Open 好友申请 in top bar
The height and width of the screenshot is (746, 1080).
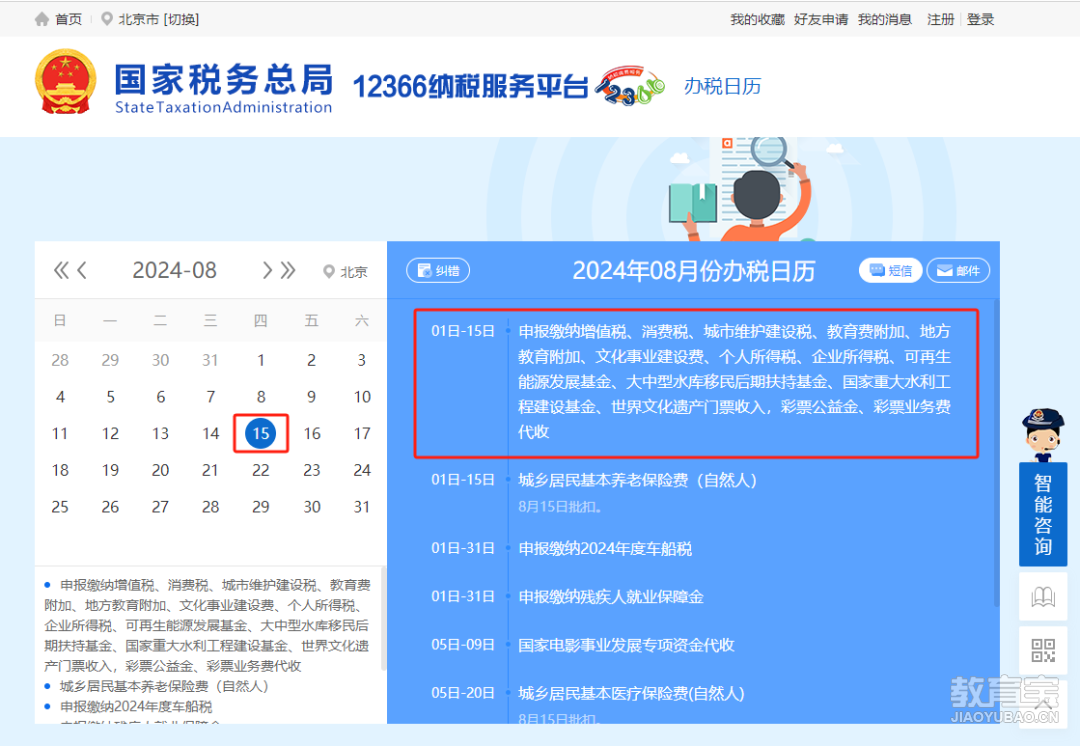tap(821, 19)
